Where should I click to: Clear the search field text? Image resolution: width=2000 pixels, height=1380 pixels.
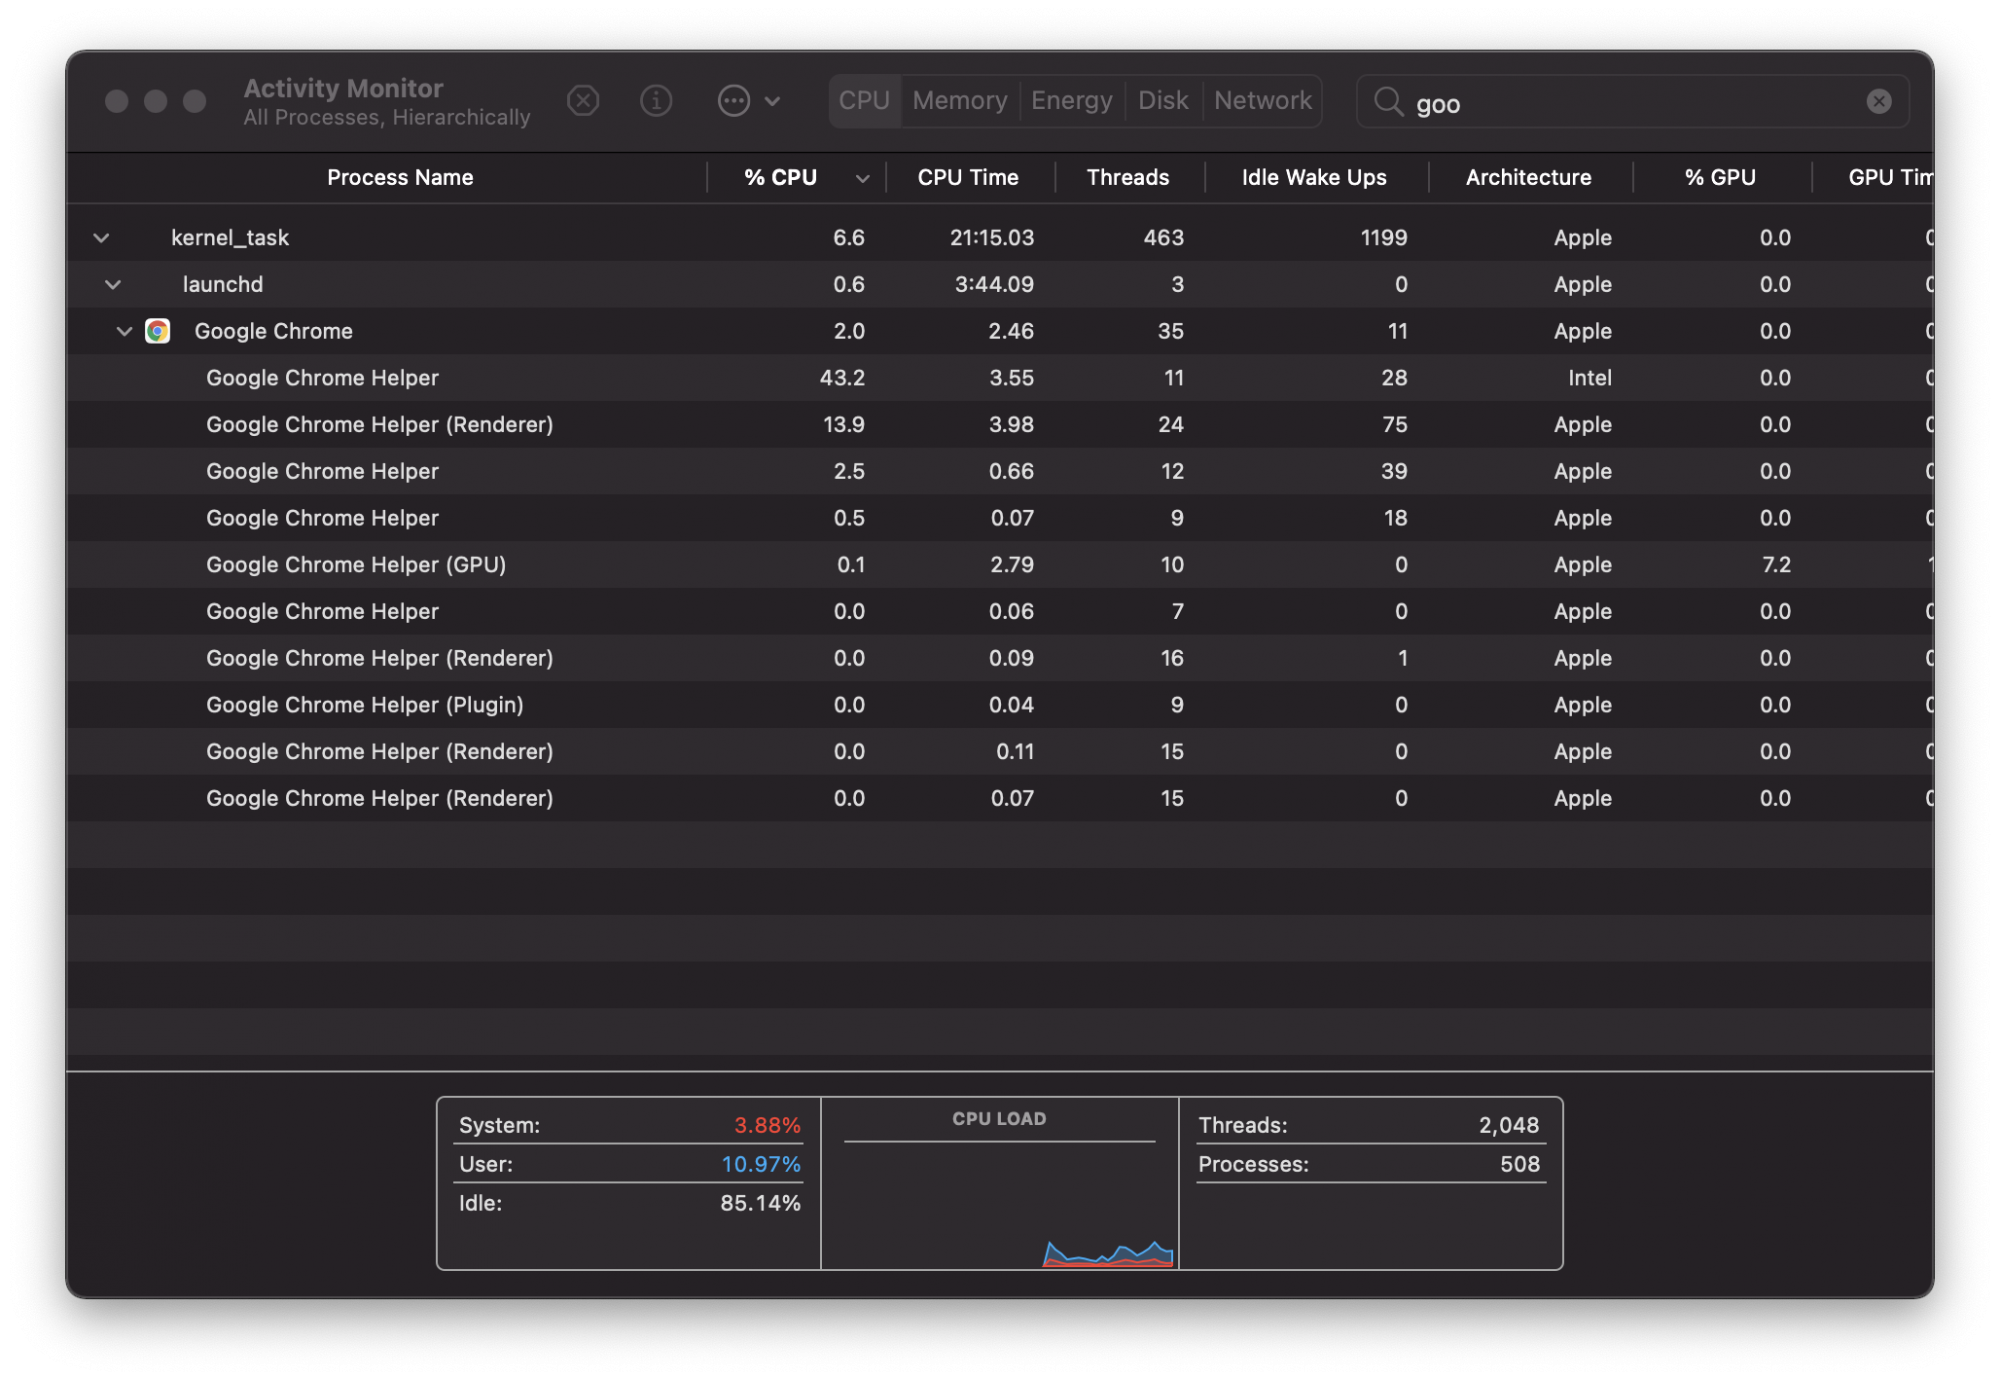pyautogui.click(x=1879, y=101)
